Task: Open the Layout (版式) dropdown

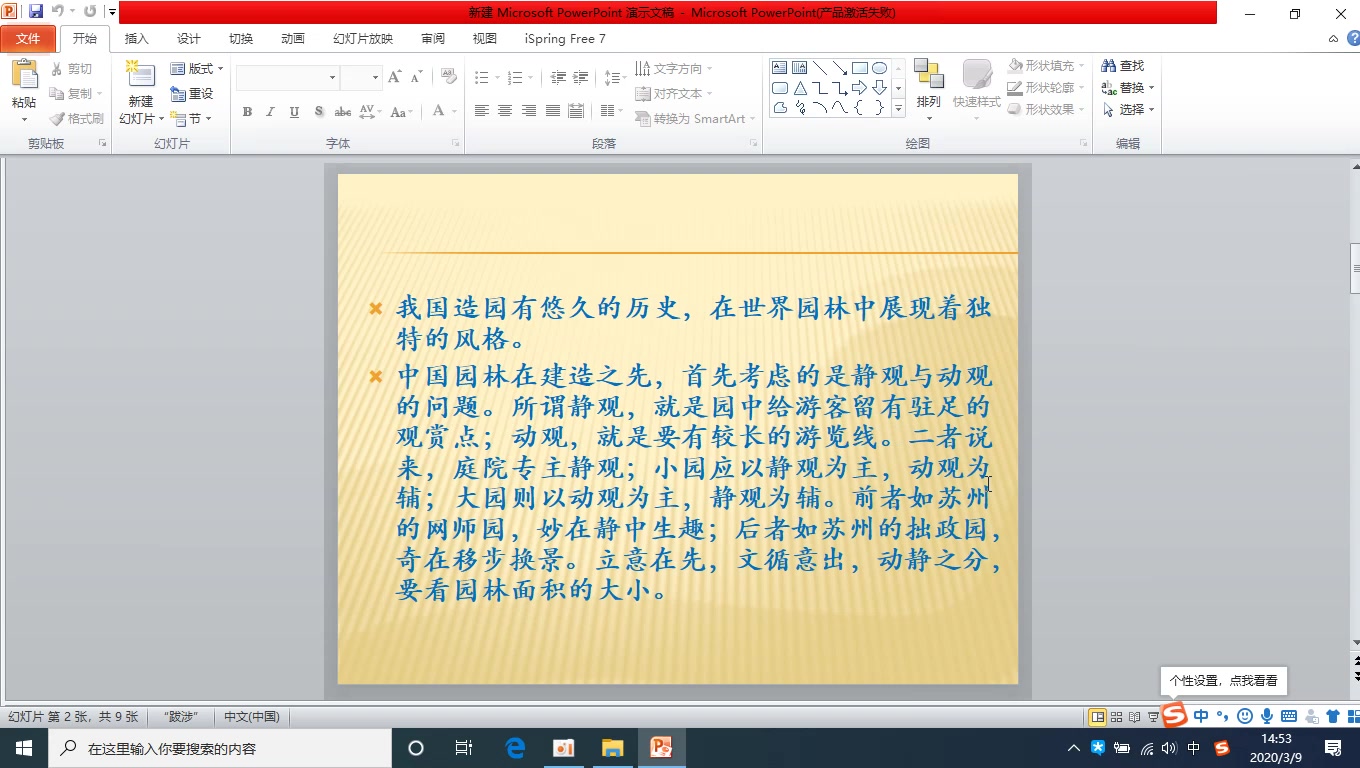Action: [197, 69]
